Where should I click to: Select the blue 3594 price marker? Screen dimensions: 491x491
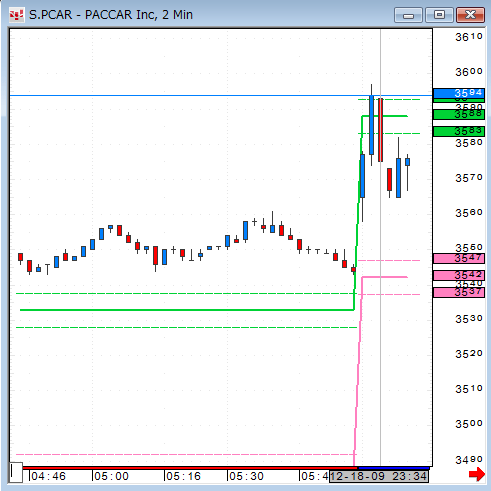click(459, 93)
